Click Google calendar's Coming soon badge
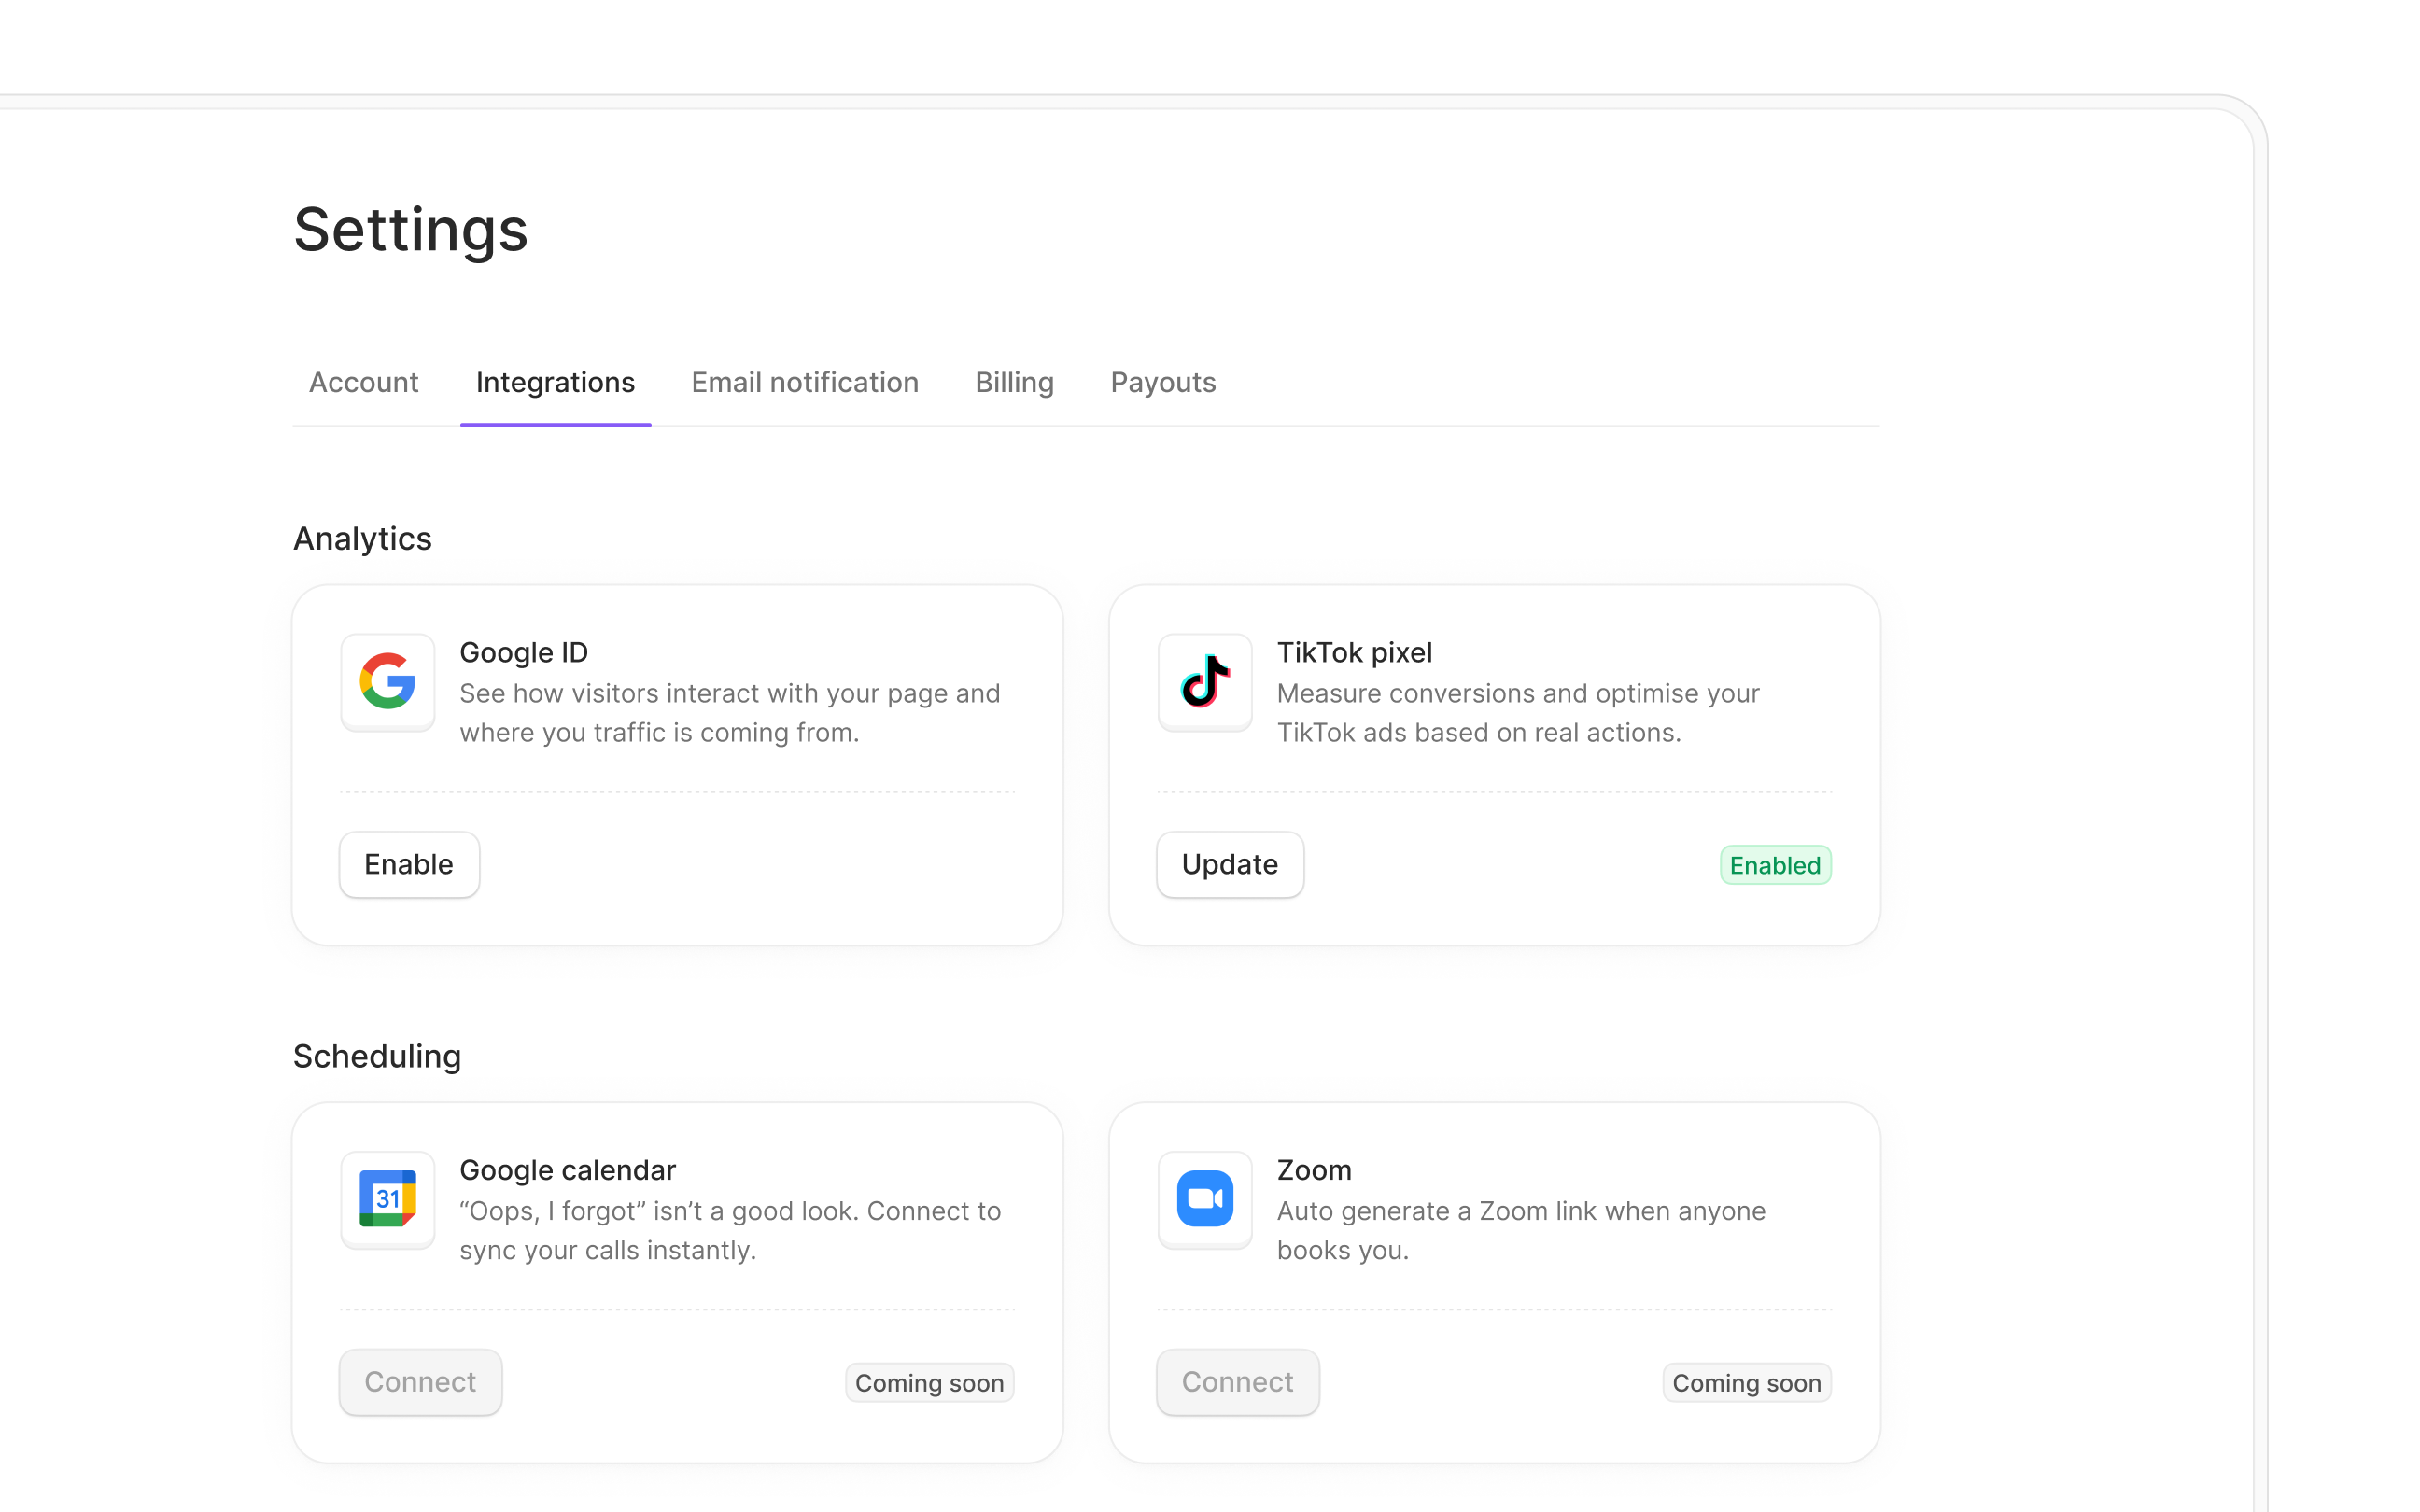This screenshot has height=1512, width=2420. (928, 1382)
